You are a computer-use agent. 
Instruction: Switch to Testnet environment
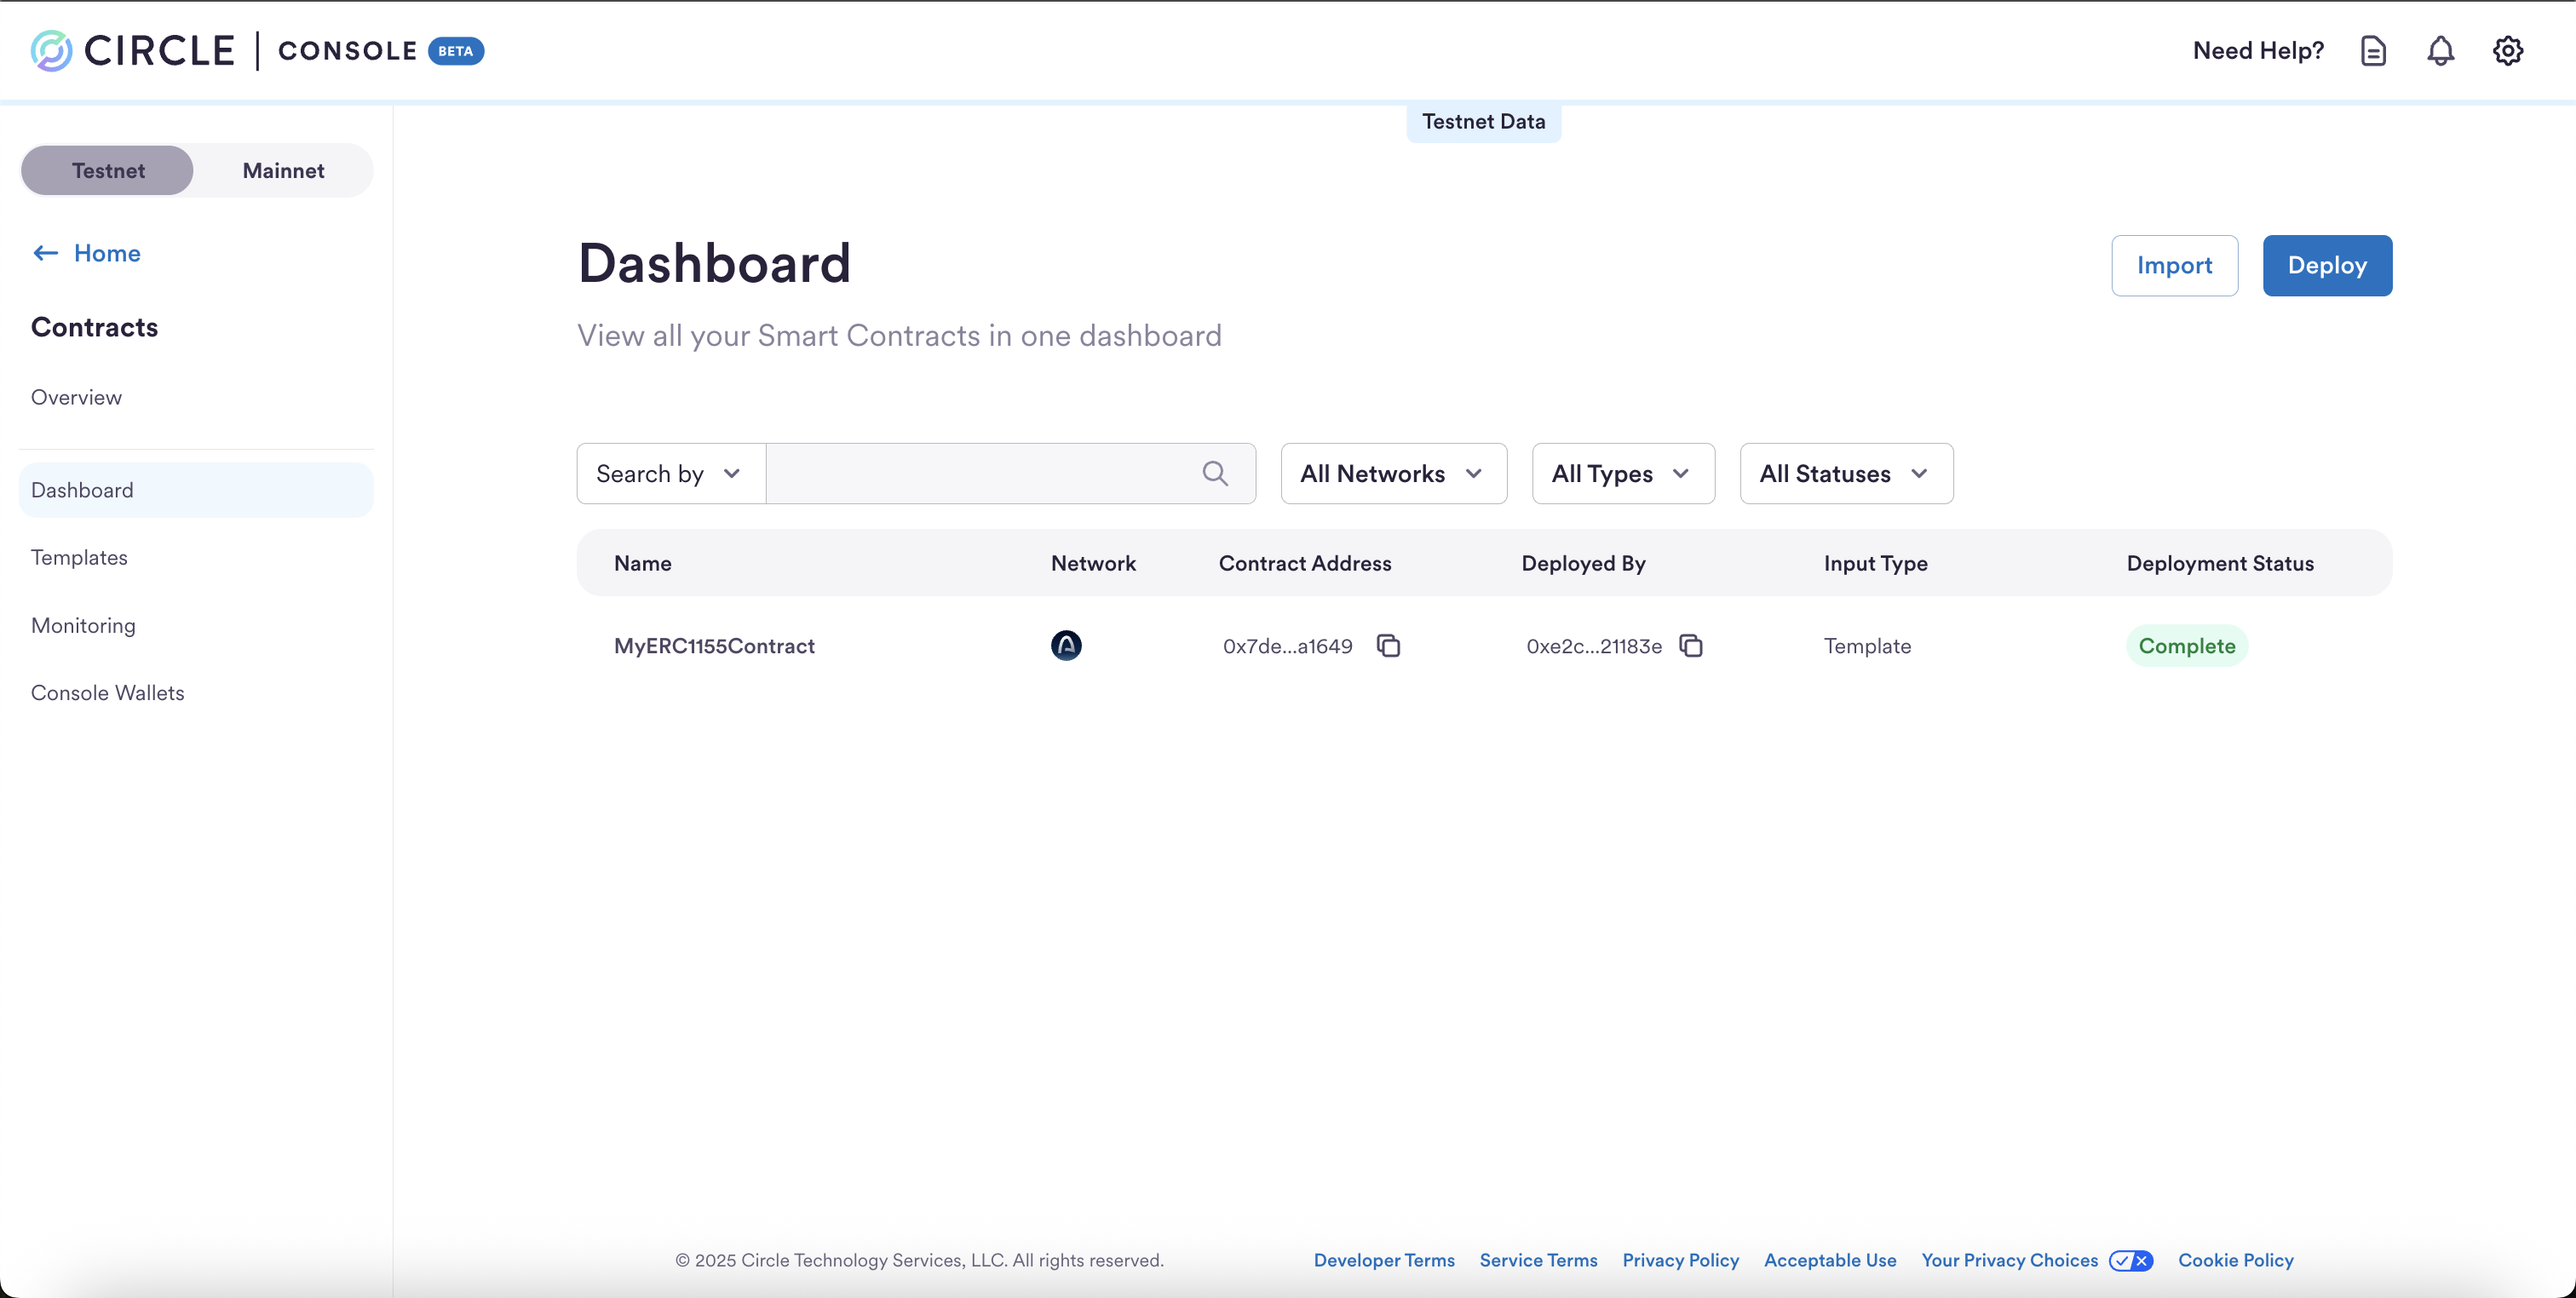tap(108, 171)
